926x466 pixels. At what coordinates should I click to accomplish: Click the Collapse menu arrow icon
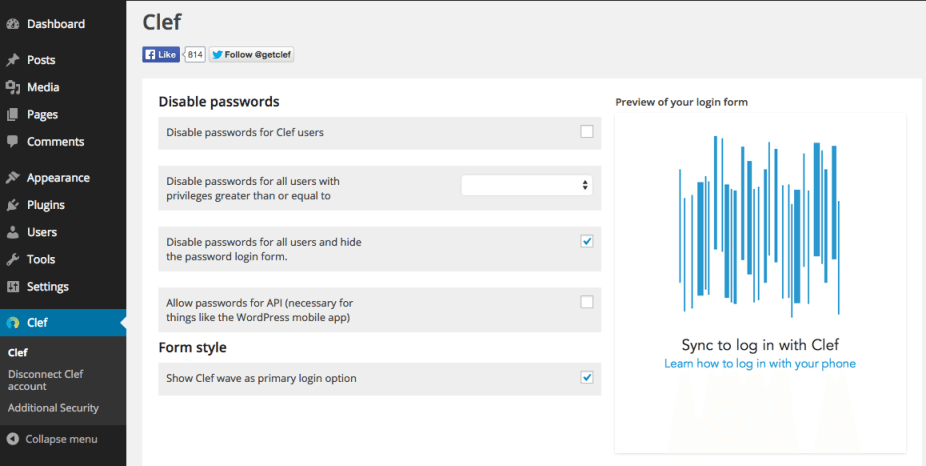click(x=12, y=439)
